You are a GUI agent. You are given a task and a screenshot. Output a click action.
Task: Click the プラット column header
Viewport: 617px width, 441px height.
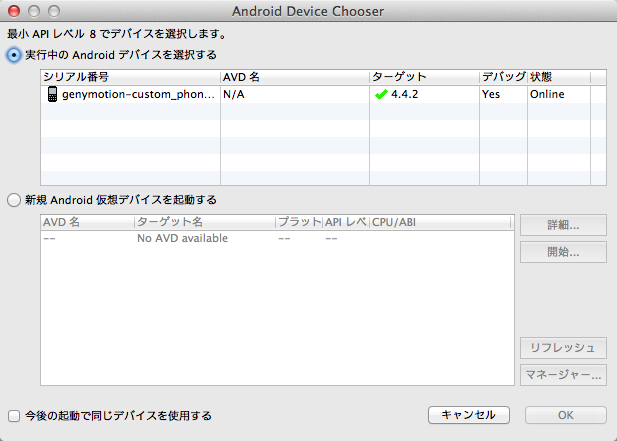pyautogui.click(x=299, y=222)
